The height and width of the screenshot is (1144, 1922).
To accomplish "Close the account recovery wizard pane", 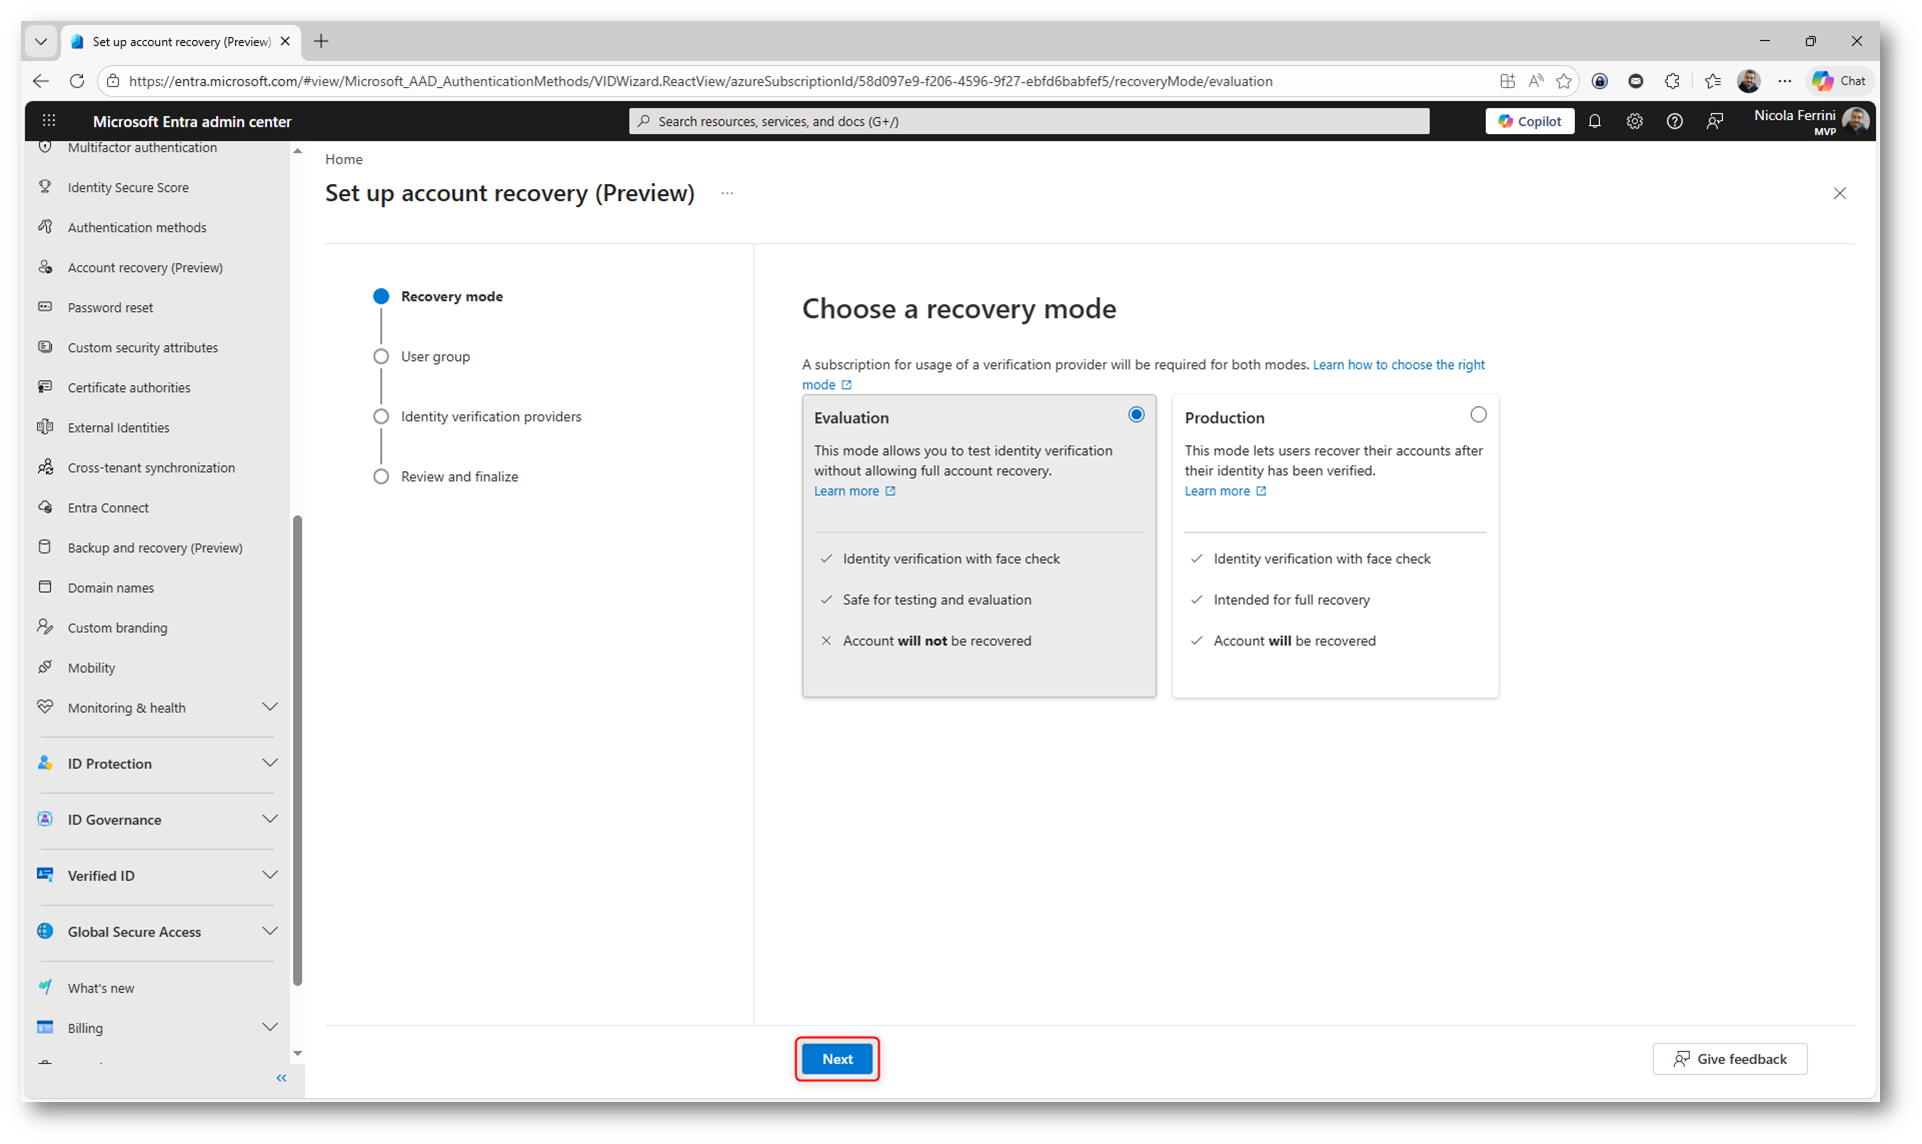I will pos(1839,193).
